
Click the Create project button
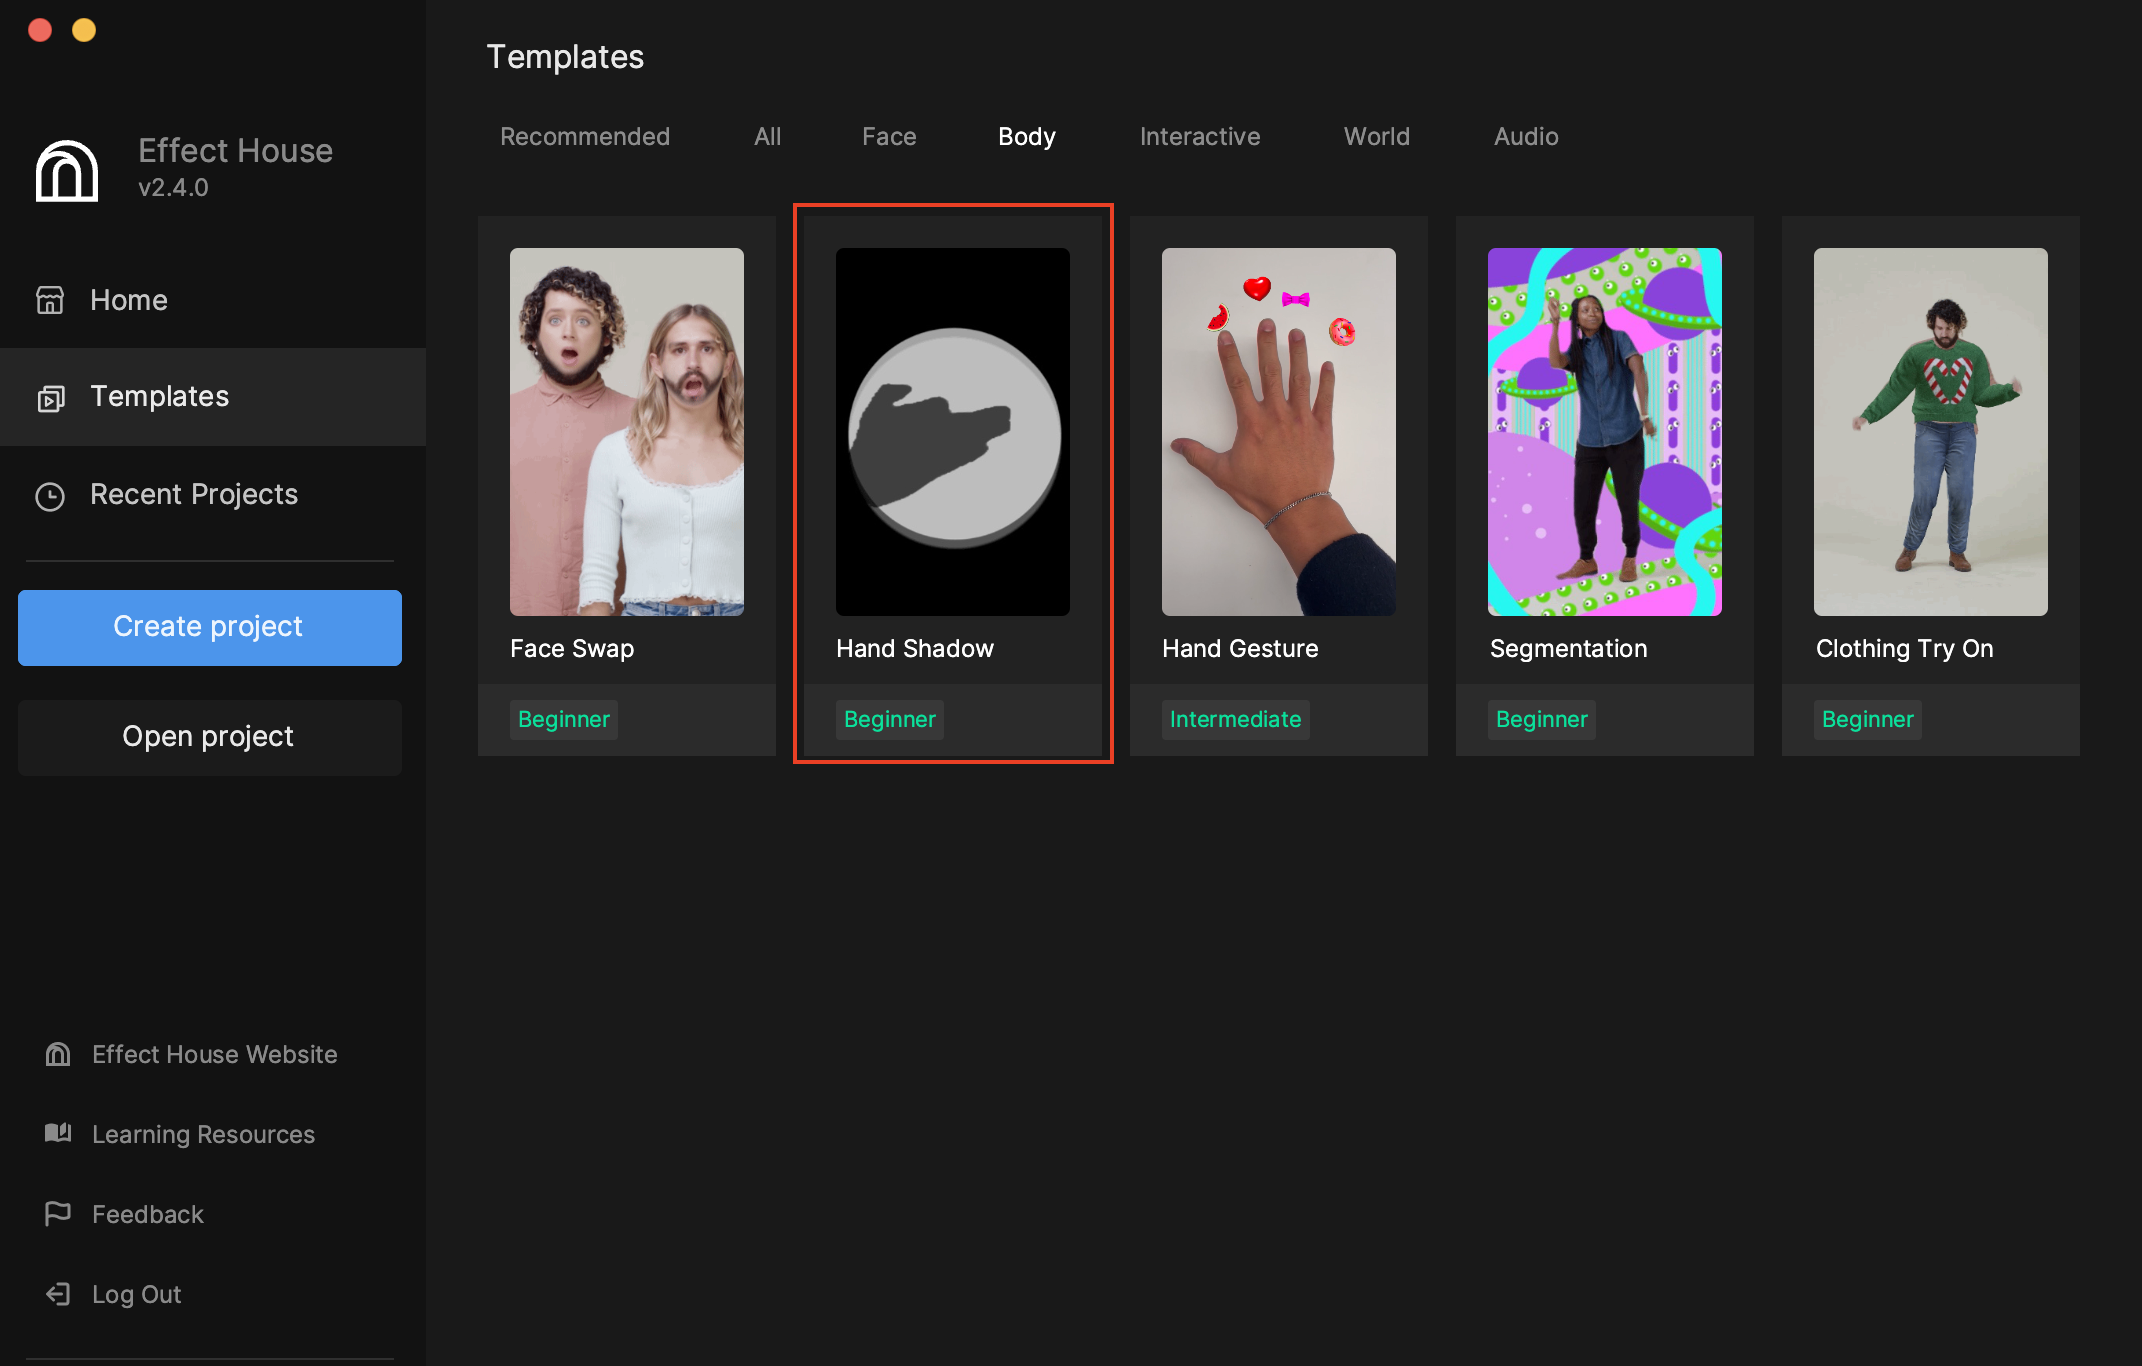tap(210, 627)
